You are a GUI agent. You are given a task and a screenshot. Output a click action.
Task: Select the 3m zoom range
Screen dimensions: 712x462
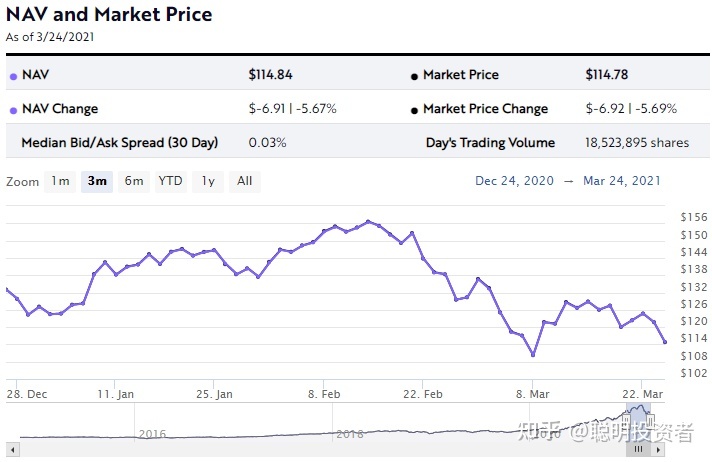[x=97, y=182]
